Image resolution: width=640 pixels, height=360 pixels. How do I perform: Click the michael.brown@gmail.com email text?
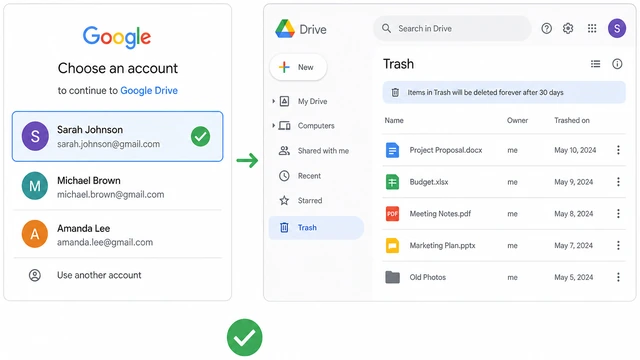tap(110, 195)
